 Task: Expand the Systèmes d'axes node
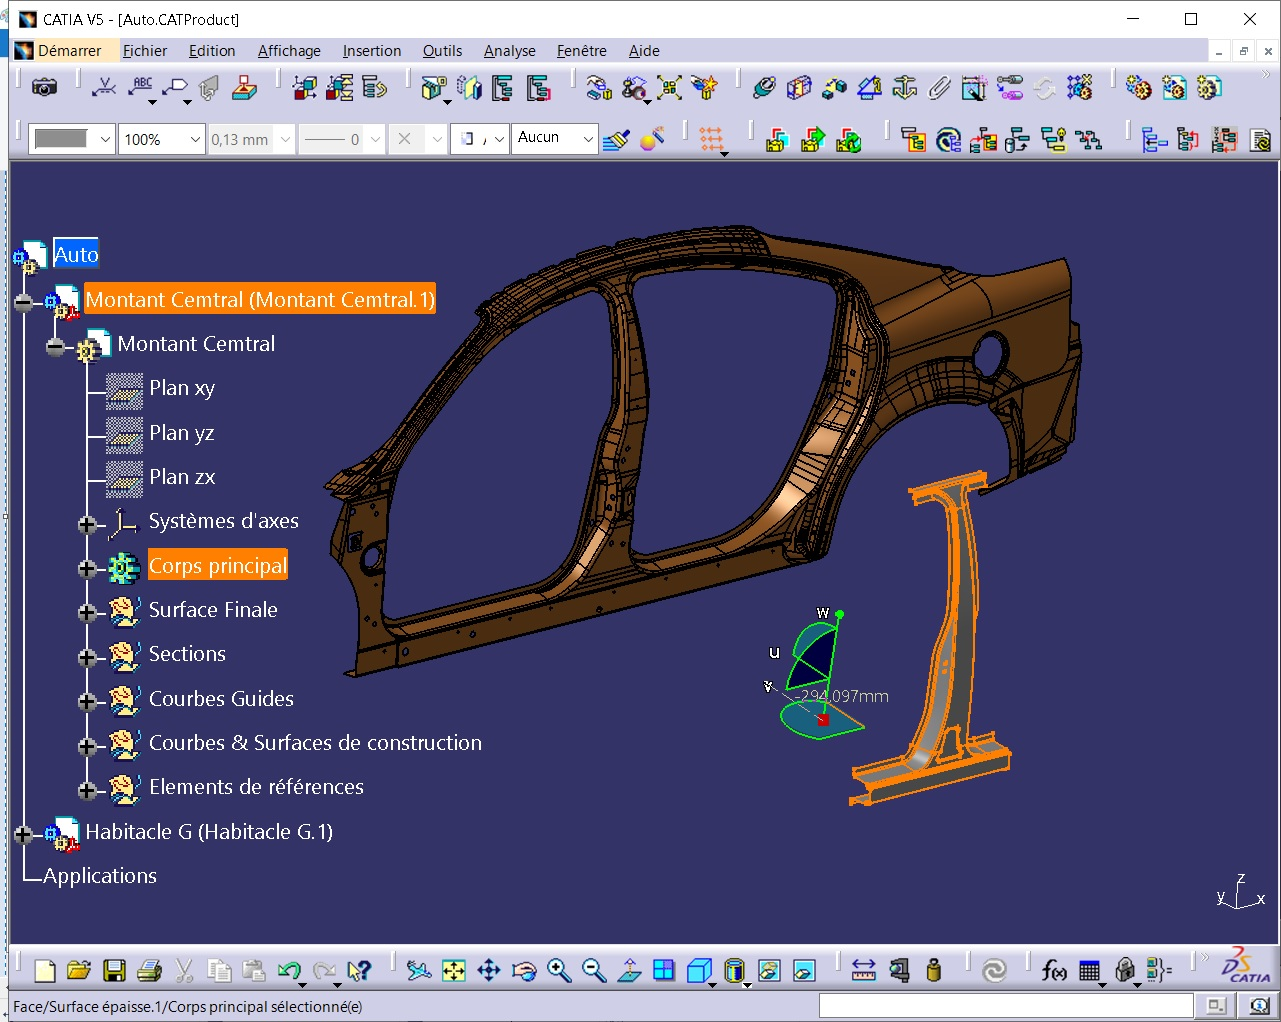tap(88, 524)
